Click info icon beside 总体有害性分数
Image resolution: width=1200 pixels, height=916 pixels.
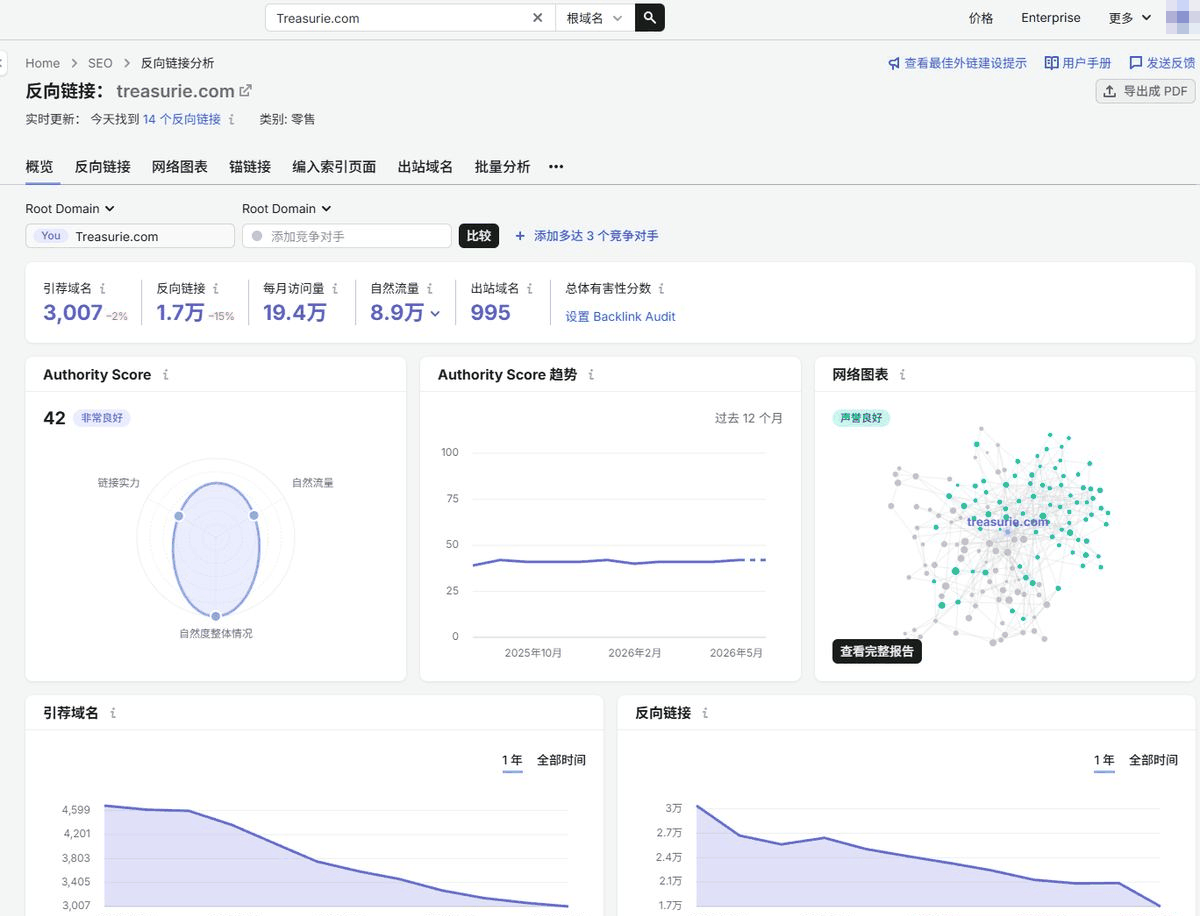[x=662, y=288]
